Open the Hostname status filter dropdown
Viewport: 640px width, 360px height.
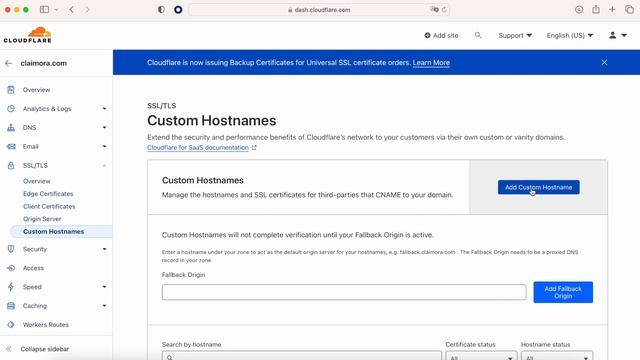(557, 356)
